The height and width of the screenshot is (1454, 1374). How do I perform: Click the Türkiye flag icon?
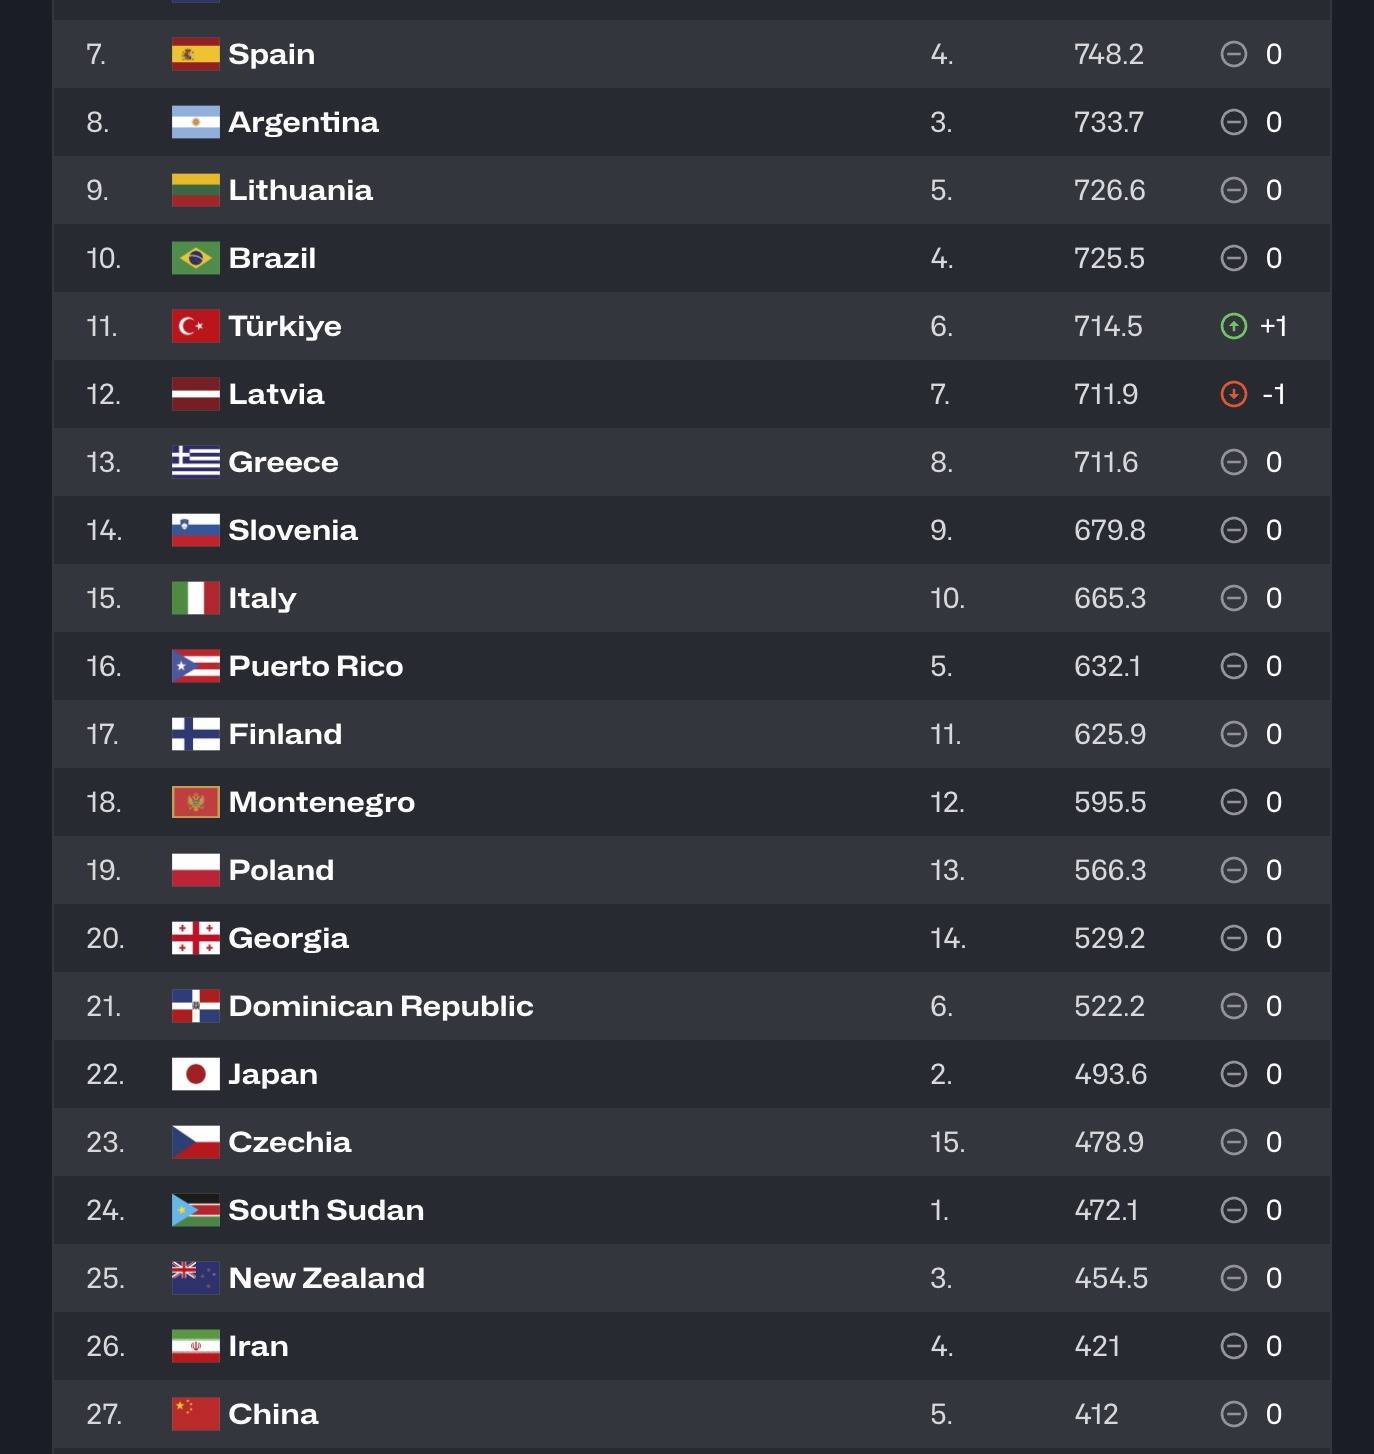click(195, 326)
